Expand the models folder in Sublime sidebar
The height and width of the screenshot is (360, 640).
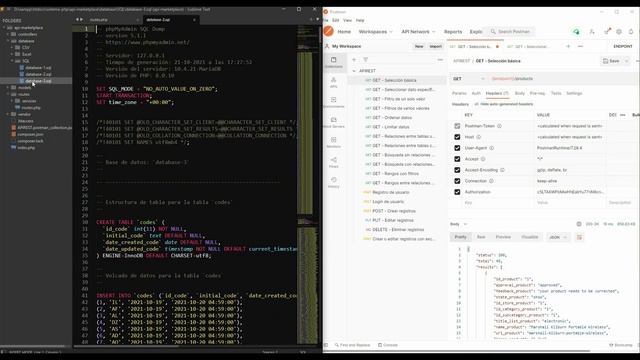coord(8,88)
